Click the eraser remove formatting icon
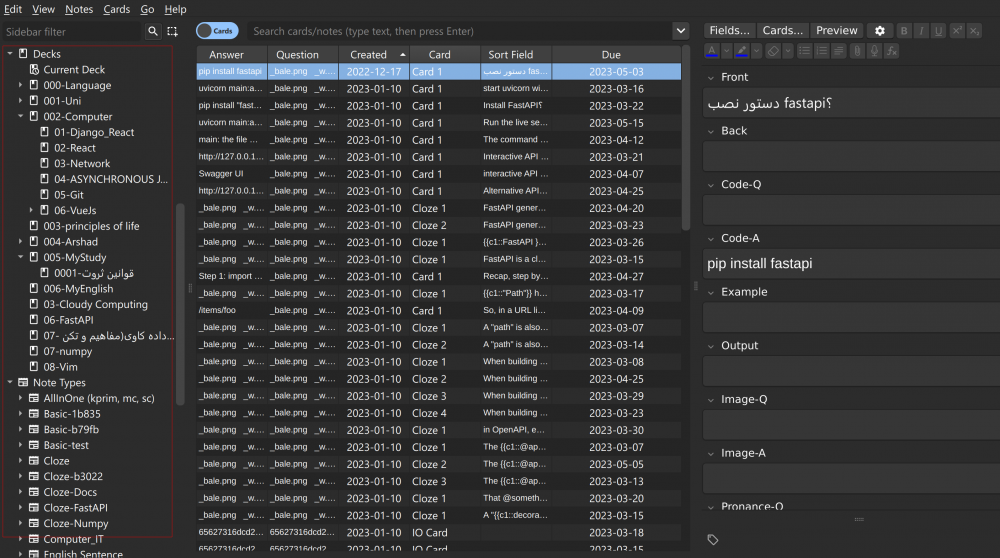The width and height of the screenshot is (1000, 558). click(772, 50)
